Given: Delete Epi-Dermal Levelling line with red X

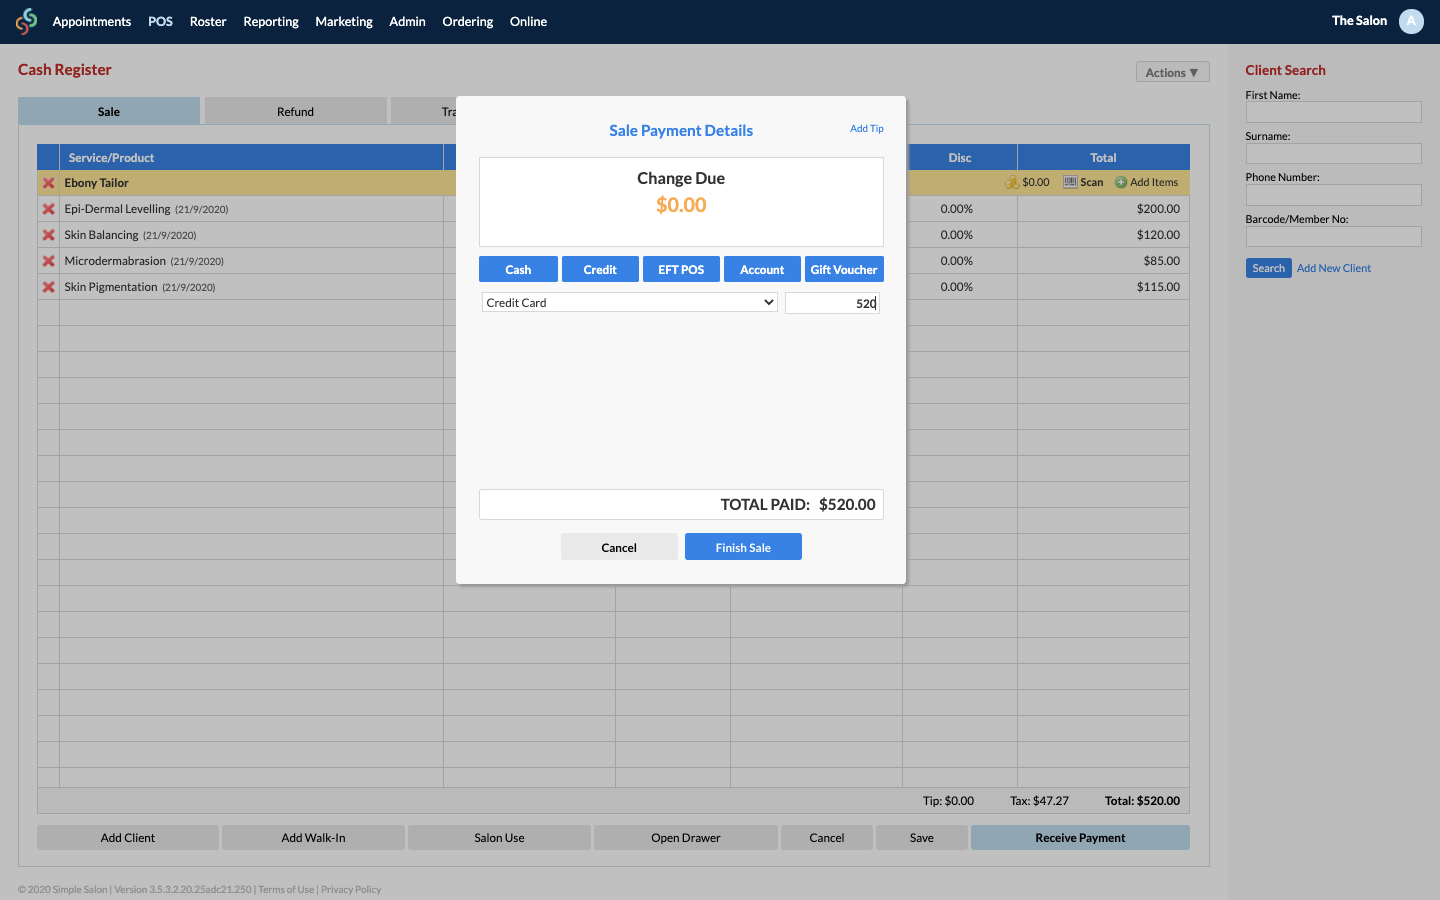Looking at the screenshot, I should point(48,209).
